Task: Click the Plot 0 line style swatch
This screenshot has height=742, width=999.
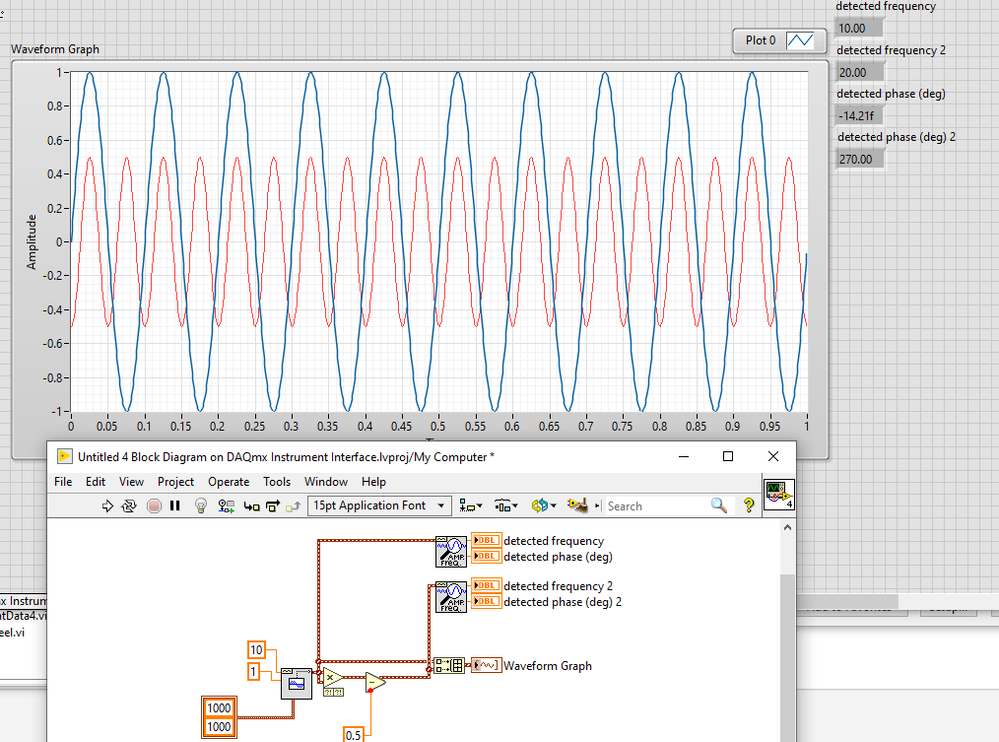Action: coord(801,41)
